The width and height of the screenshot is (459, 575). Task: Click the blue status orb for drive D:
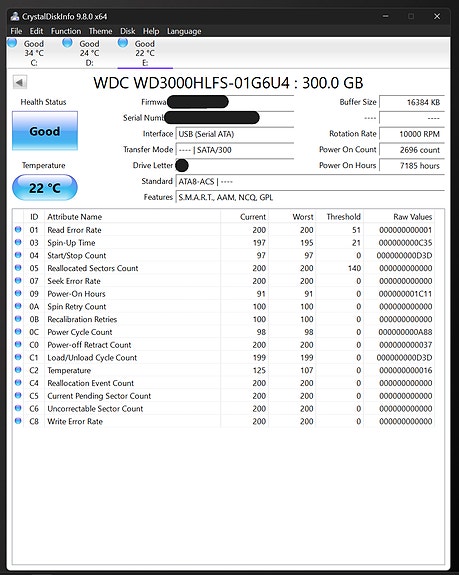(67, 43)
